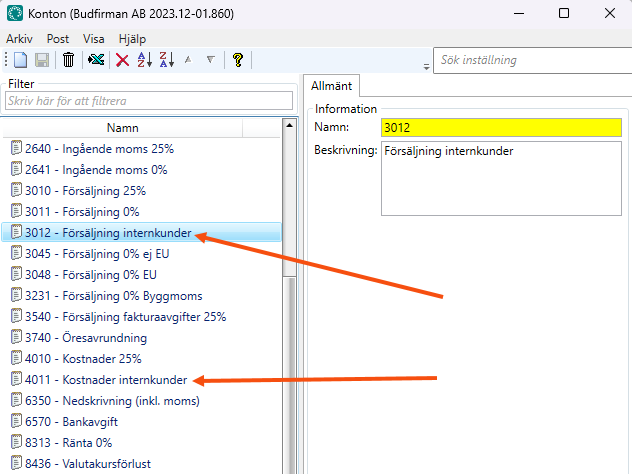The image size is (632, 474).
Task: Click the Sök inställning search field
Action: pos(532,60)
